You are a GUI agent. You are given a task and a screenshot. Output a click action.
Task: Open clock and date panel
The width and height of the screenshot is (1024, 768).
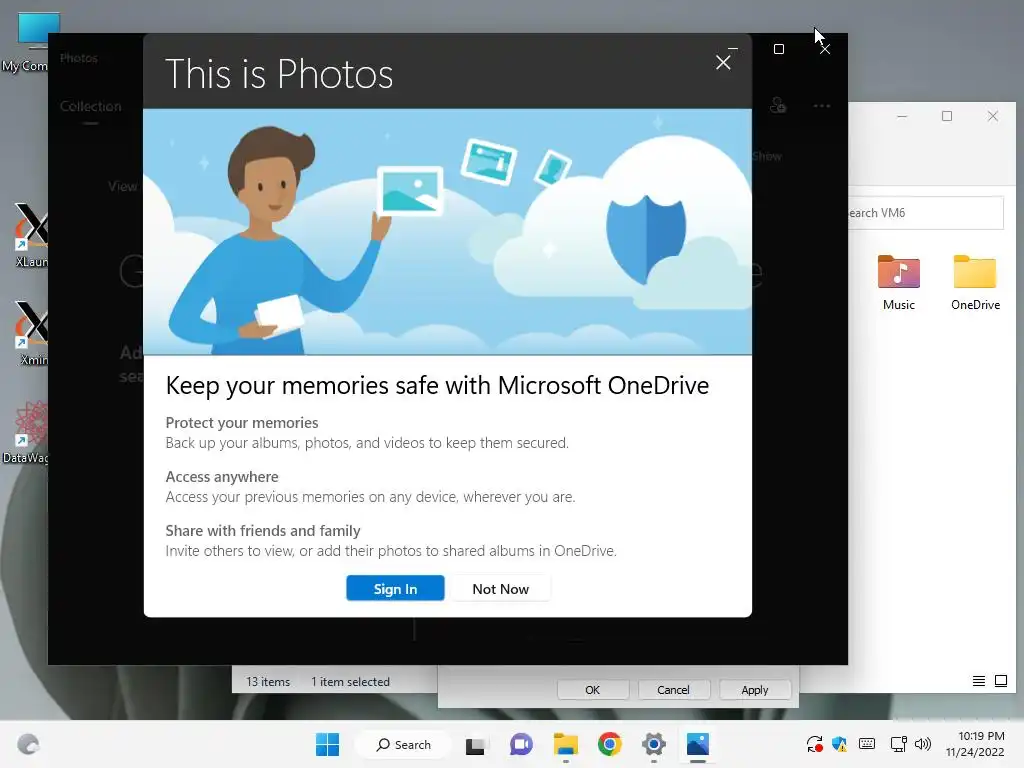coord(975,744)
